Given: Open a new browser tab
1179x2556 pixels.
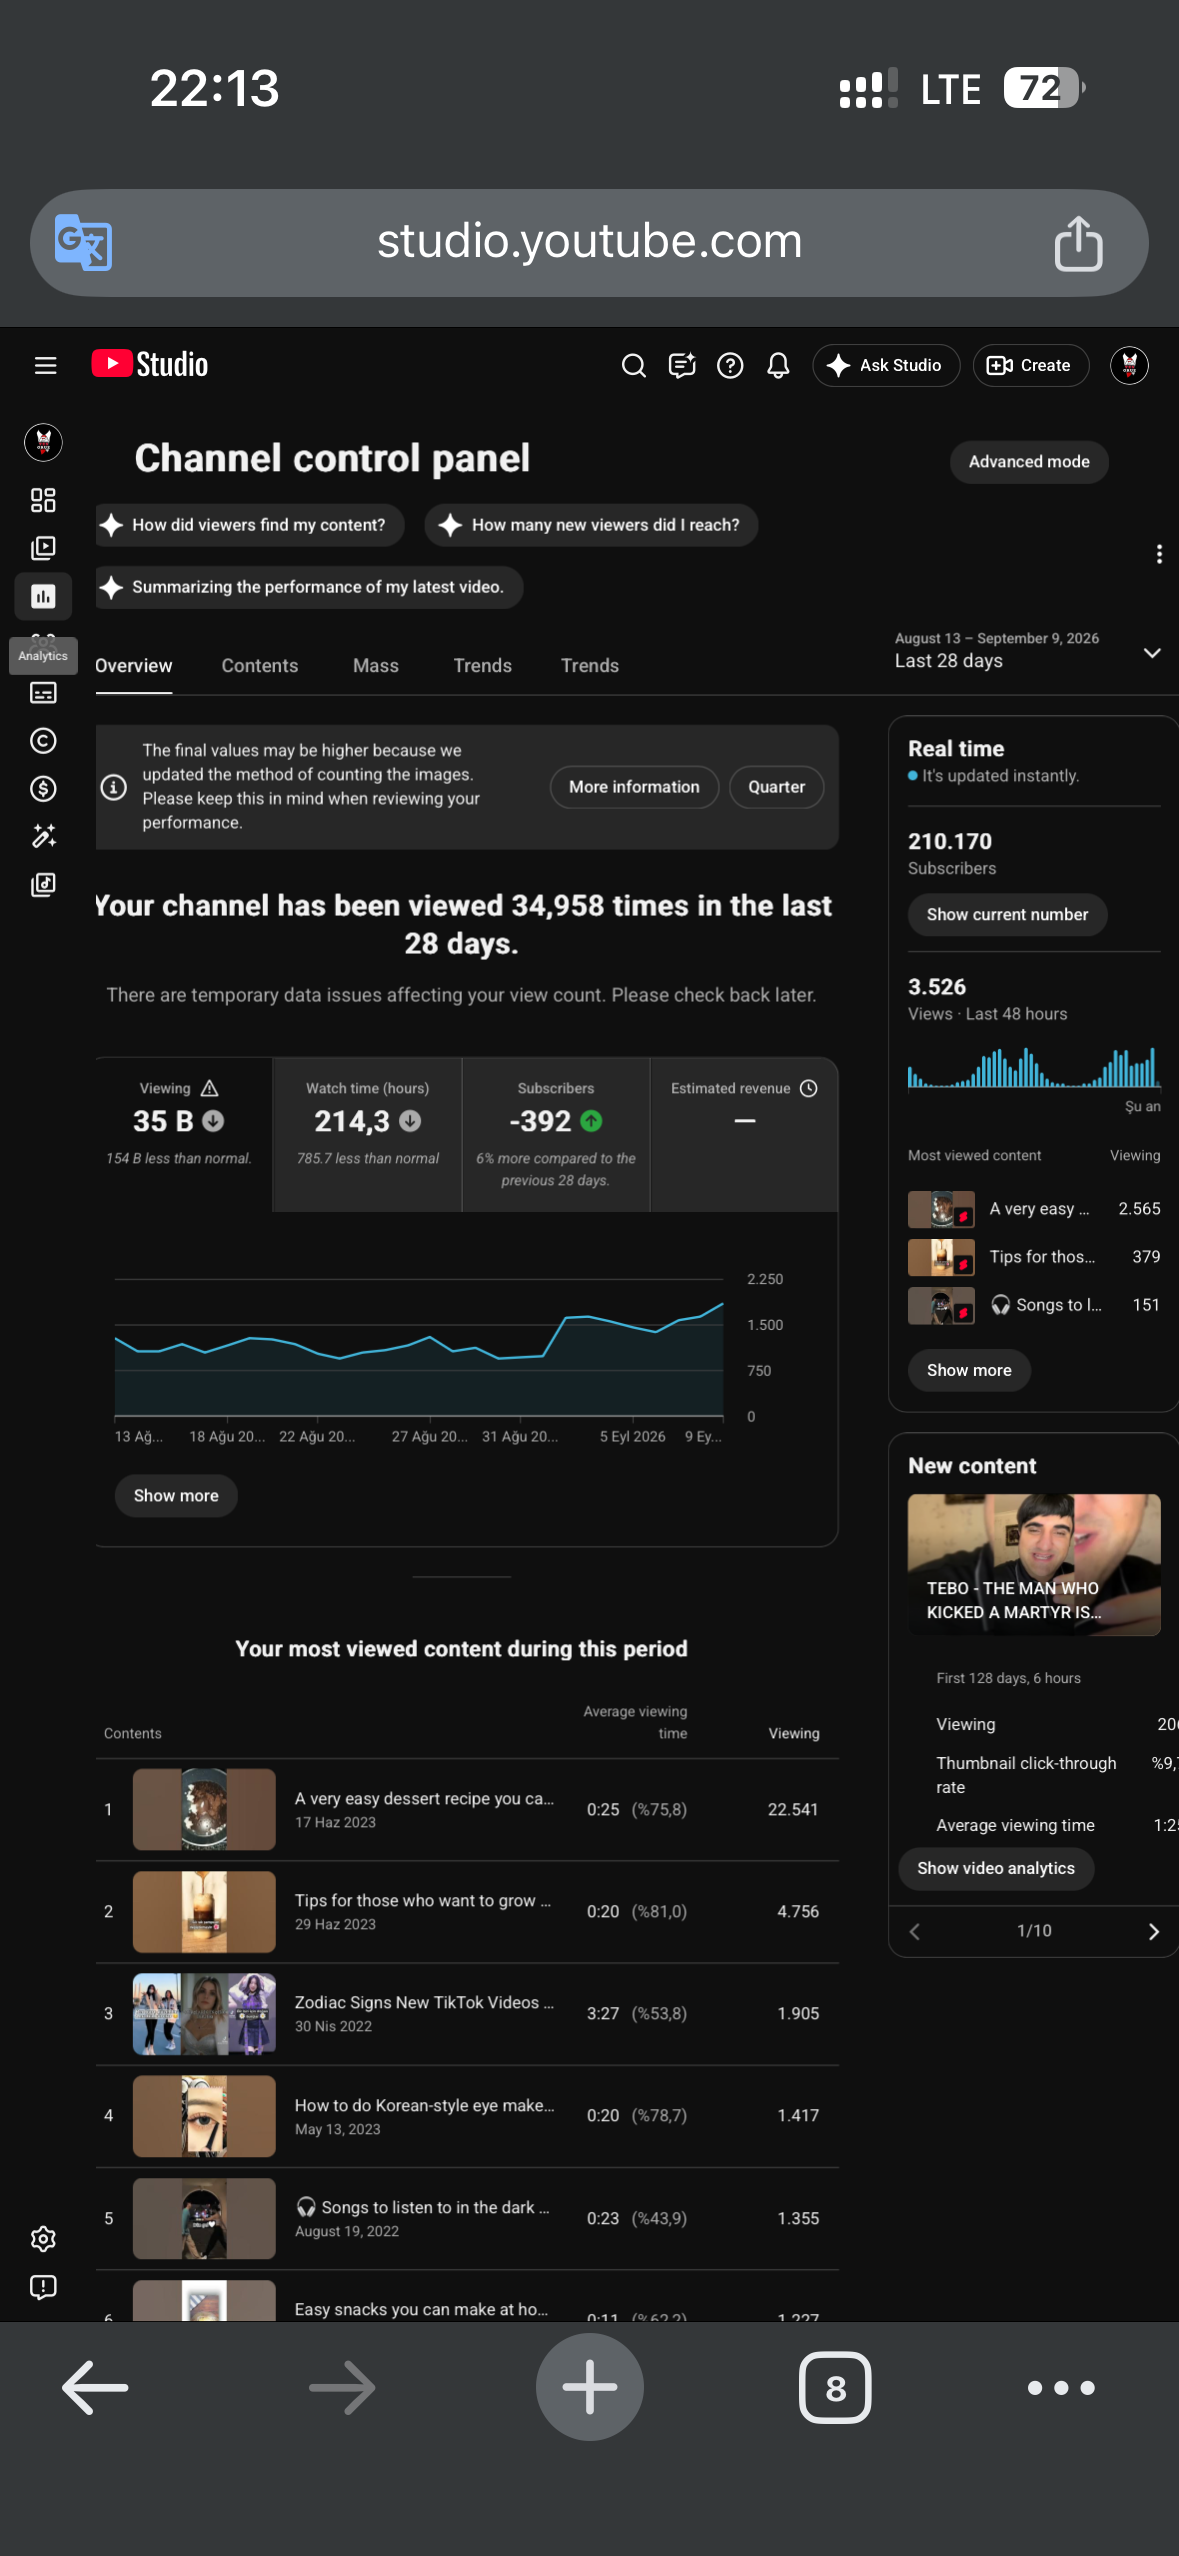Looking at the screenshot, I should pyautogui.click(x=589, y=2387).
